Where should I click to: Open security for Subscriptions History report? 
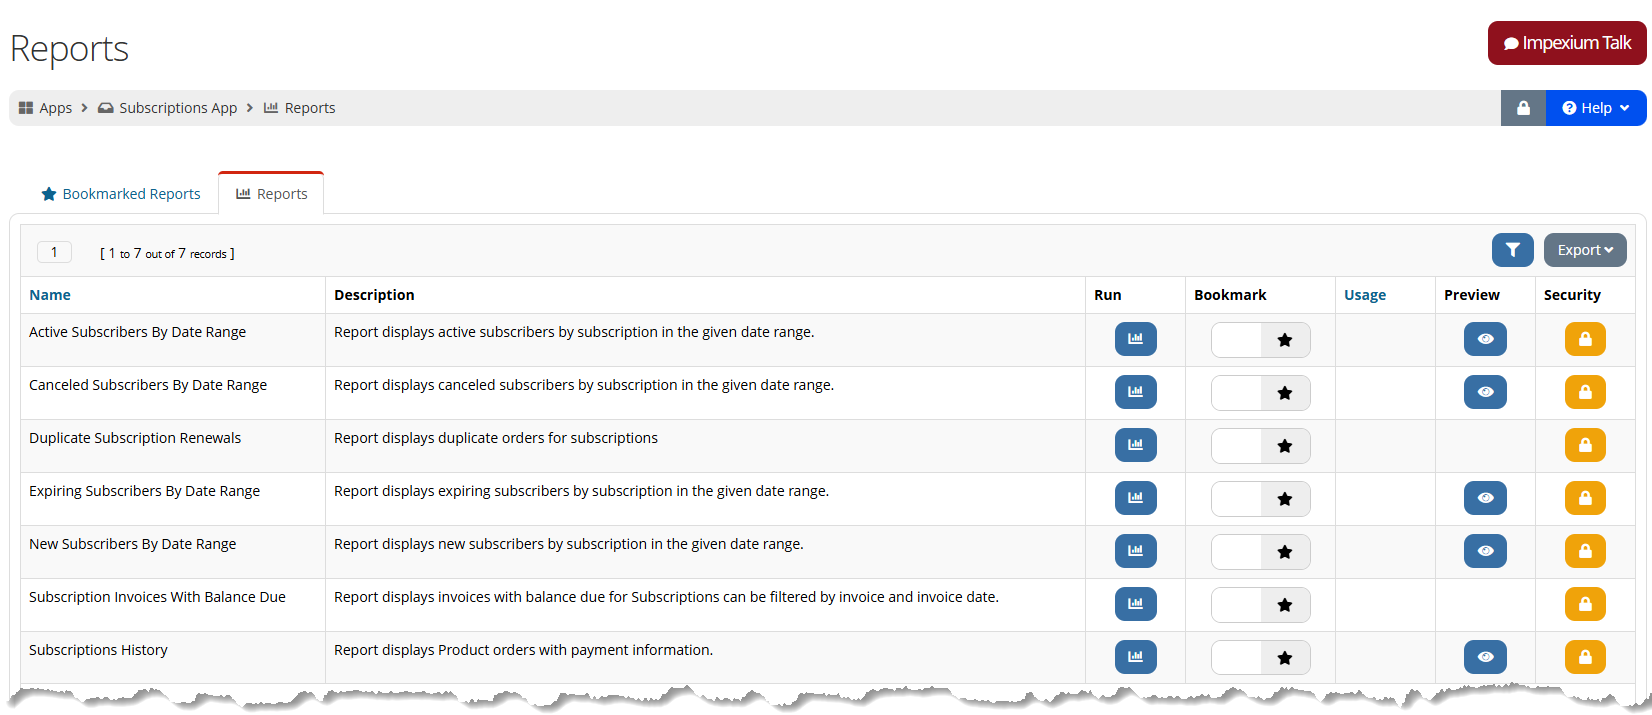[1585, 657]
